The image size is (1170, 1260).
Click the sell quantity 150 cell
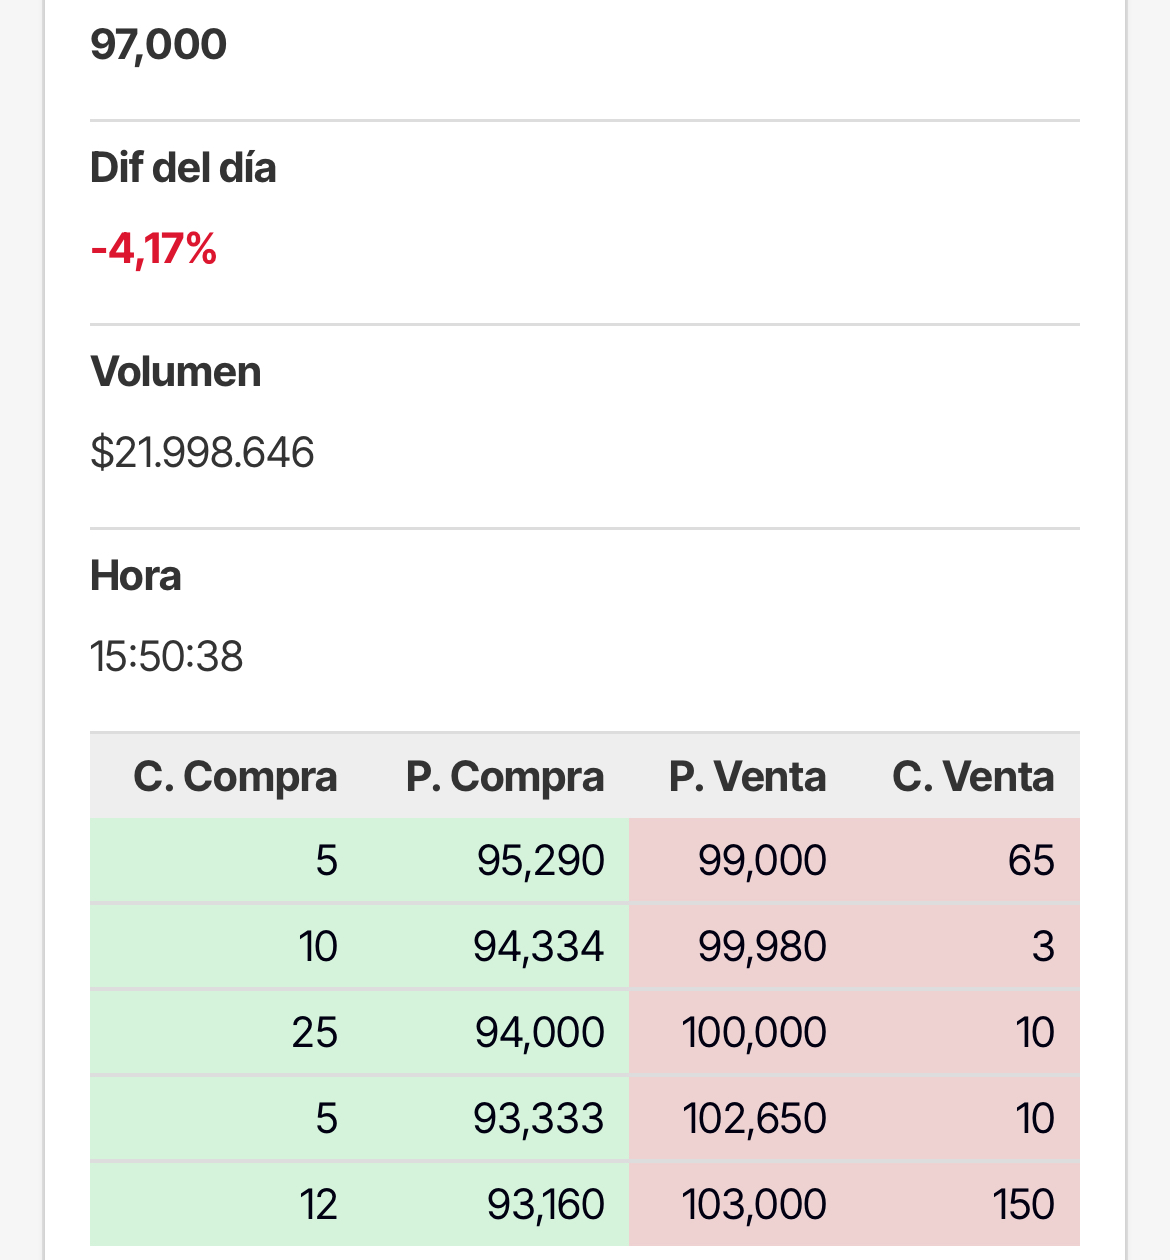click(x=1023, y=1205)
